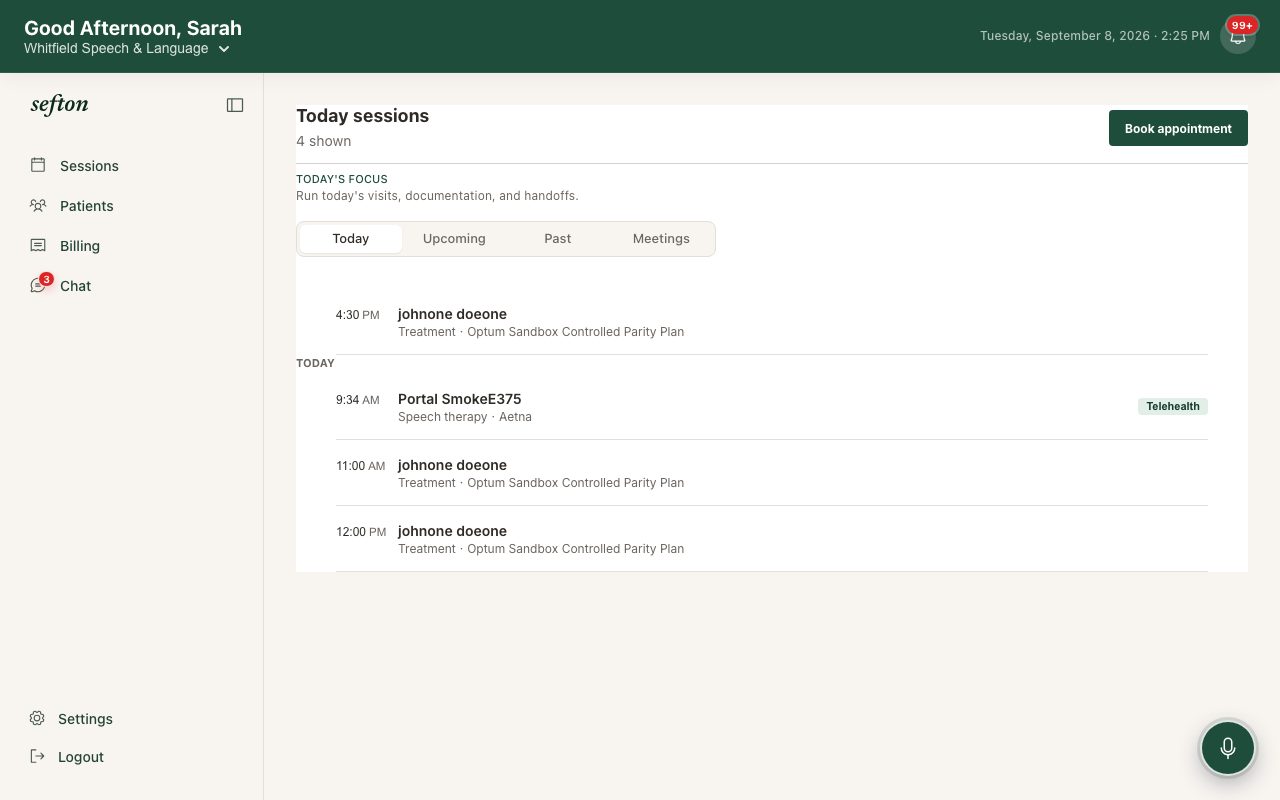Open the 11:00 AM johnone doeone session
Viewport: 1280px width, 800px height.
772,473
